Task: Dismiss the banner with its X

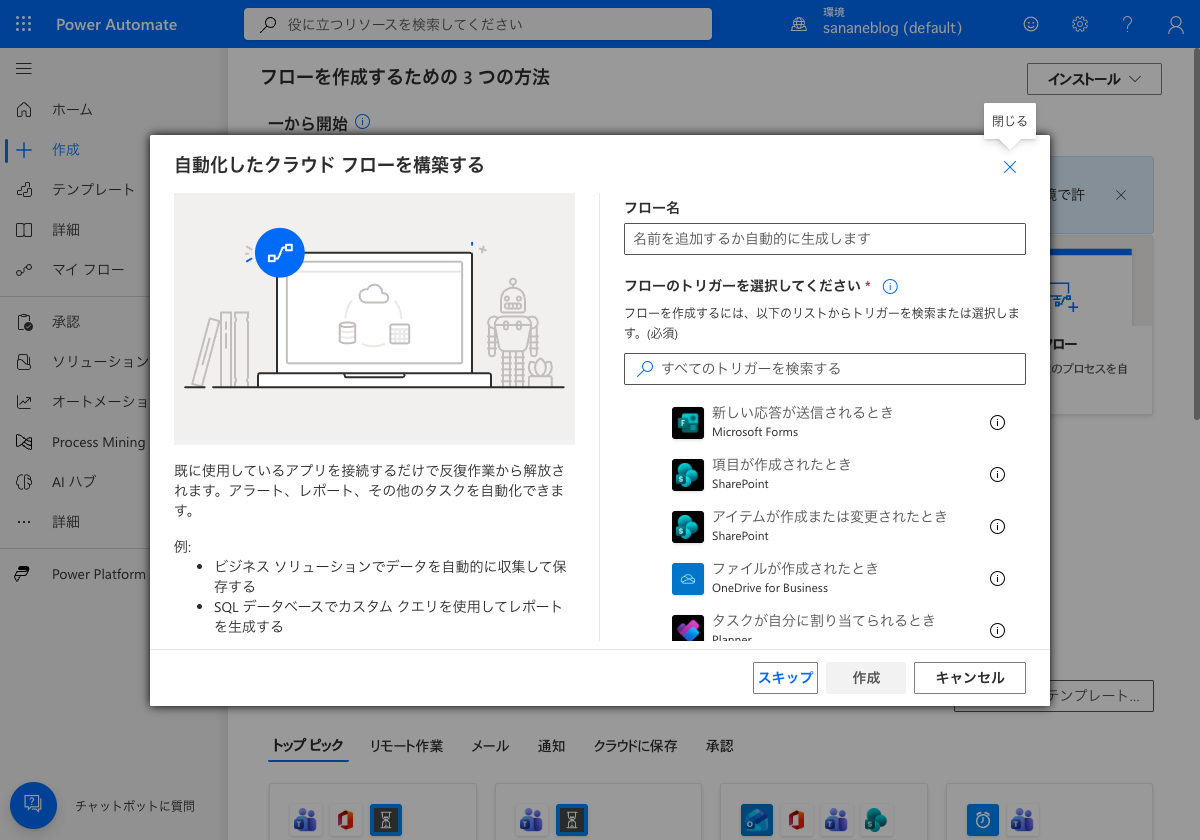Action: [1121, 195]
